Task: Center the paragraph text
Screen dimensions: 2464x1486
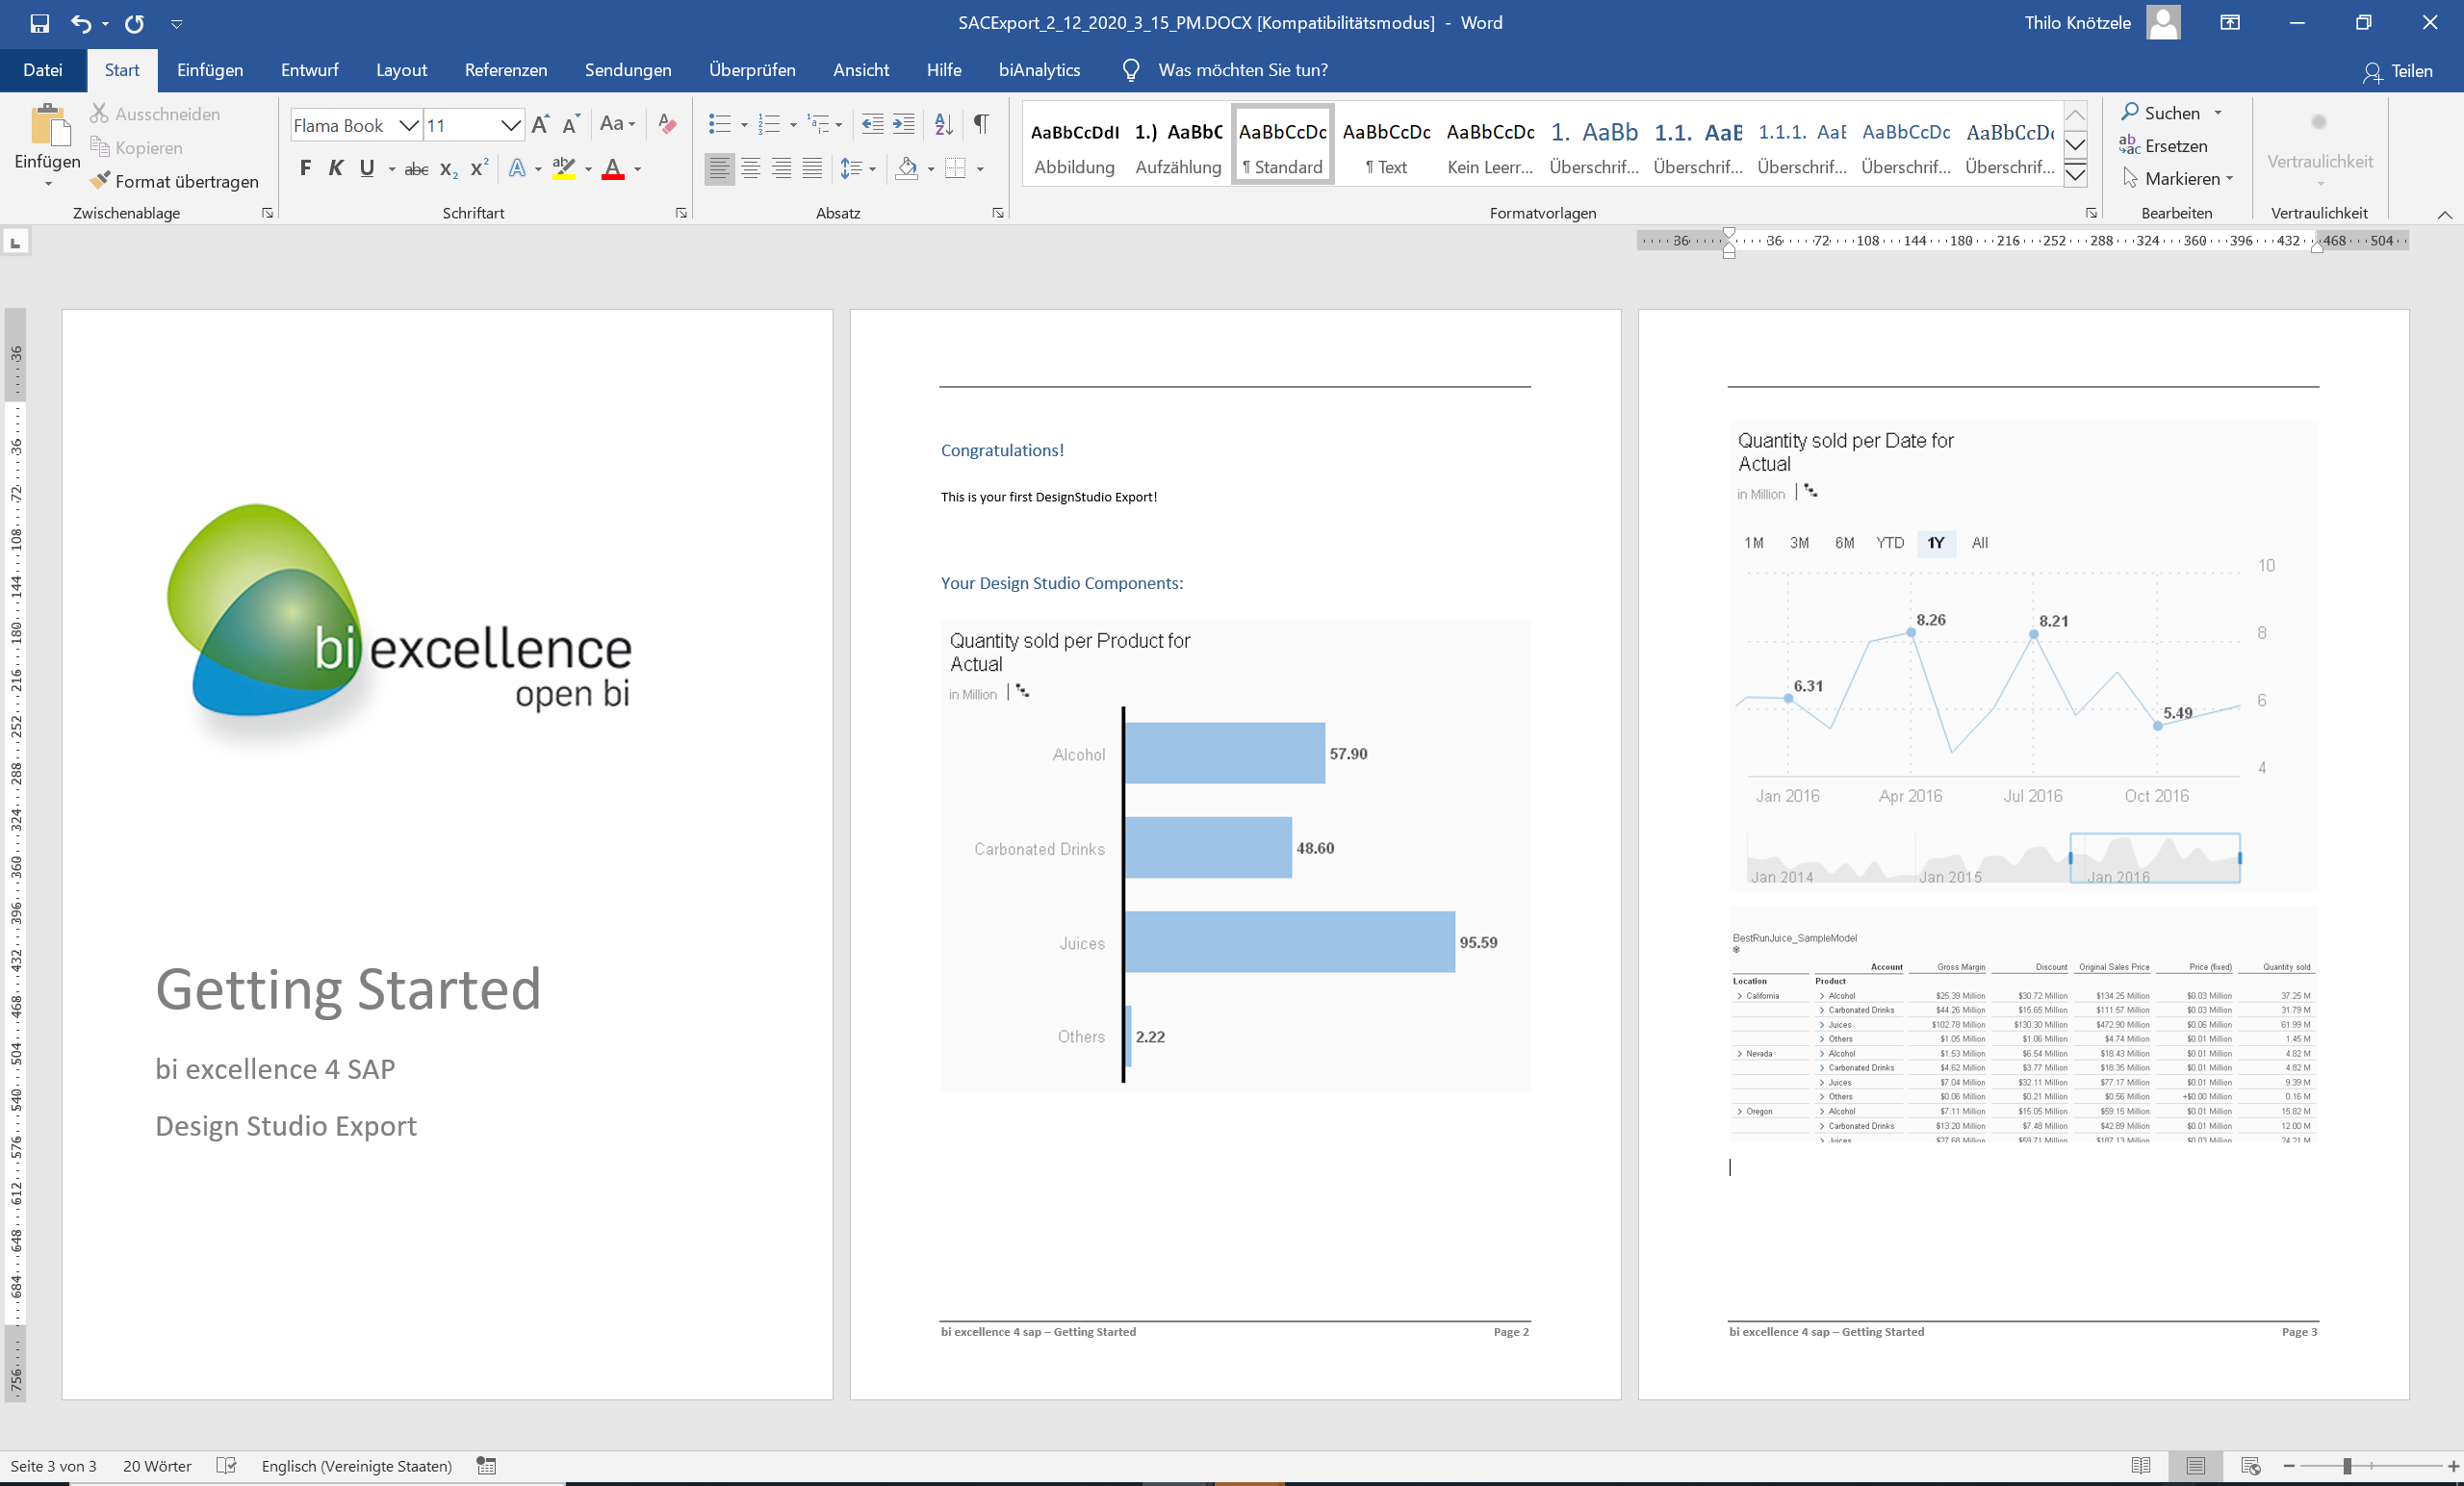Action: [750, 168]
